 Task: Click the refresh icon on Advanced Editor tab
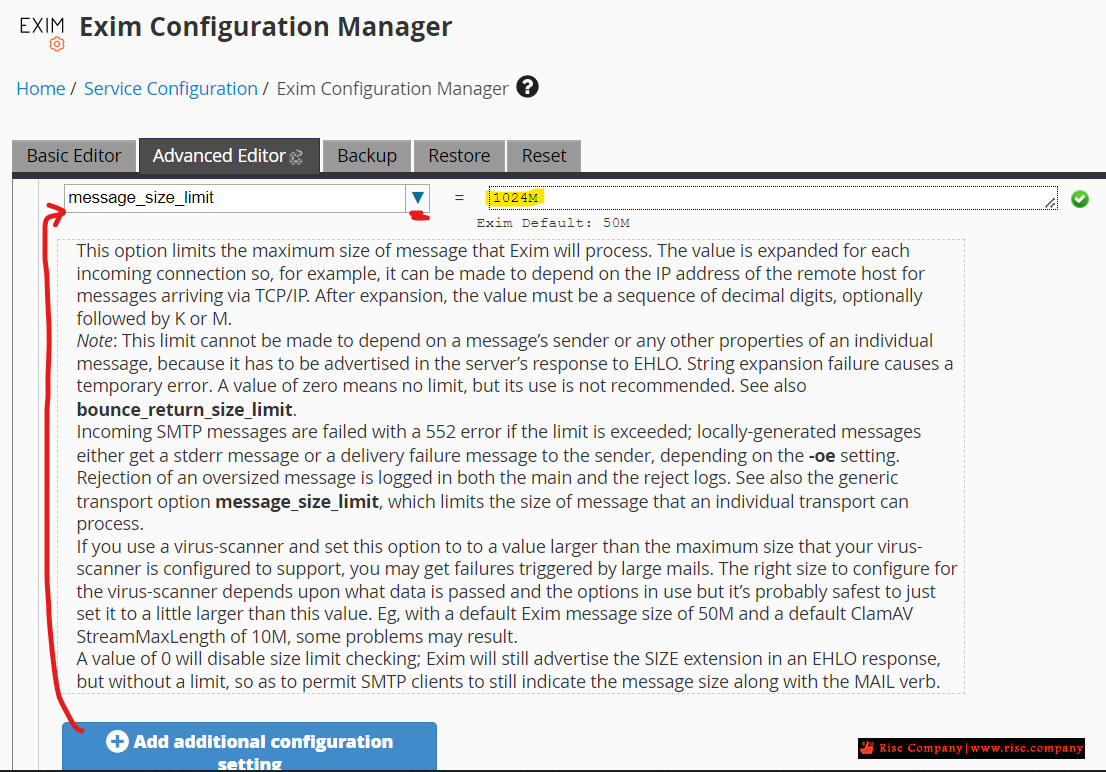[x=297, y=157]
